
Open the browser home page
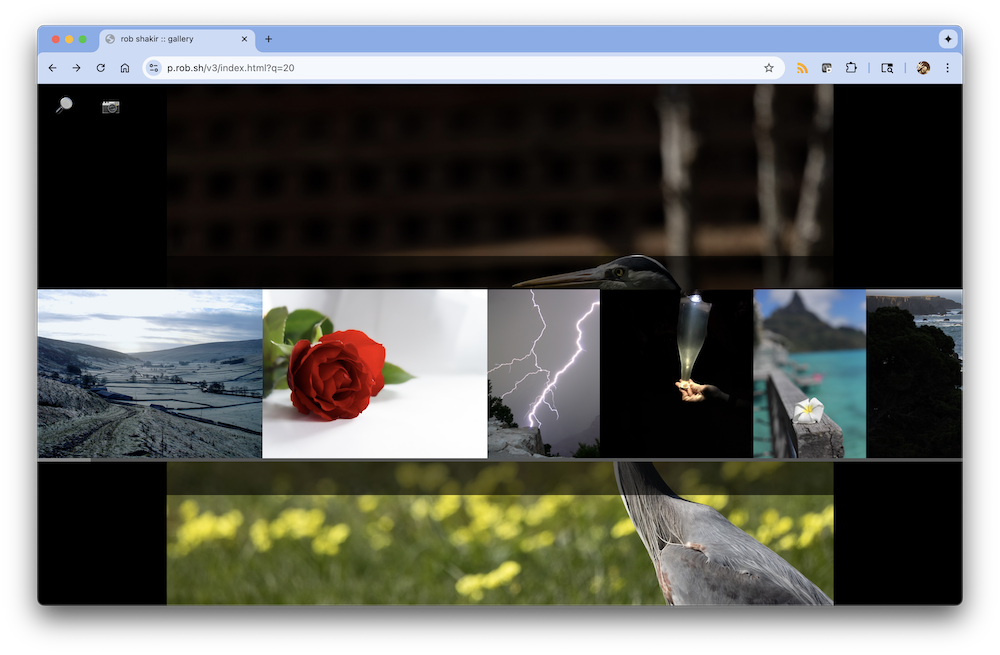(125, 68)
